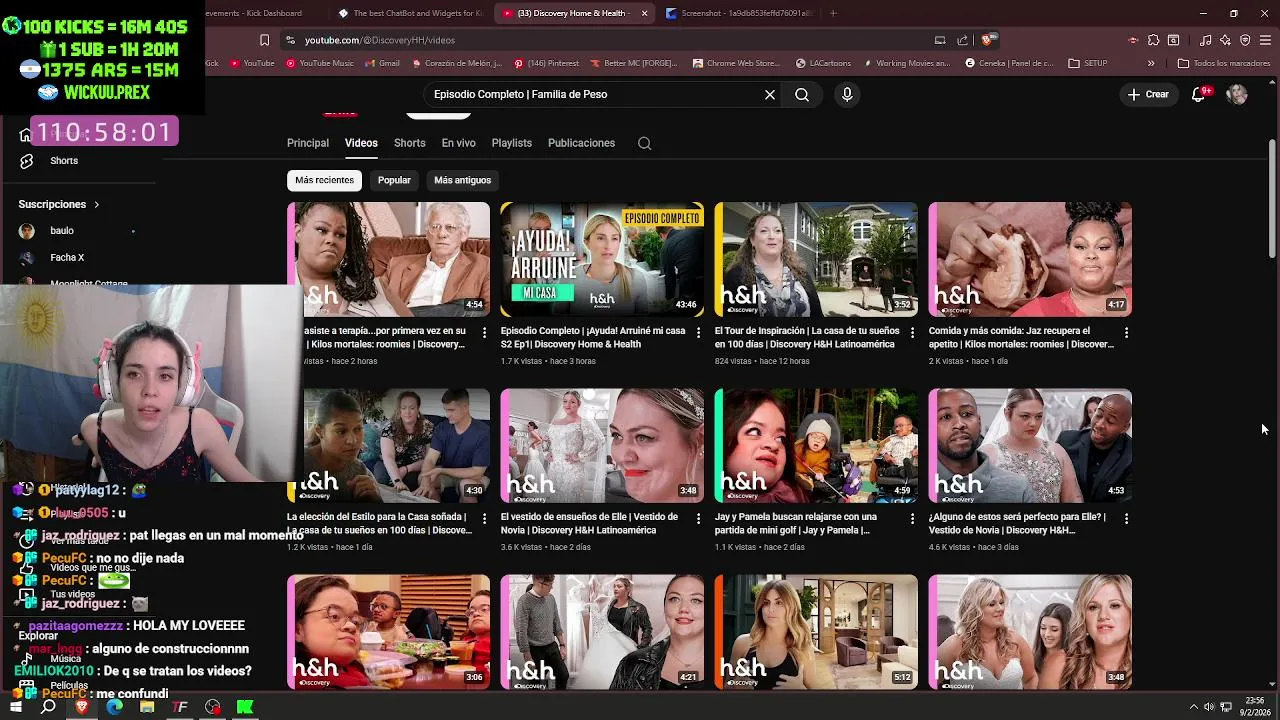Open the Windows Start button

[x=16, y=707]
